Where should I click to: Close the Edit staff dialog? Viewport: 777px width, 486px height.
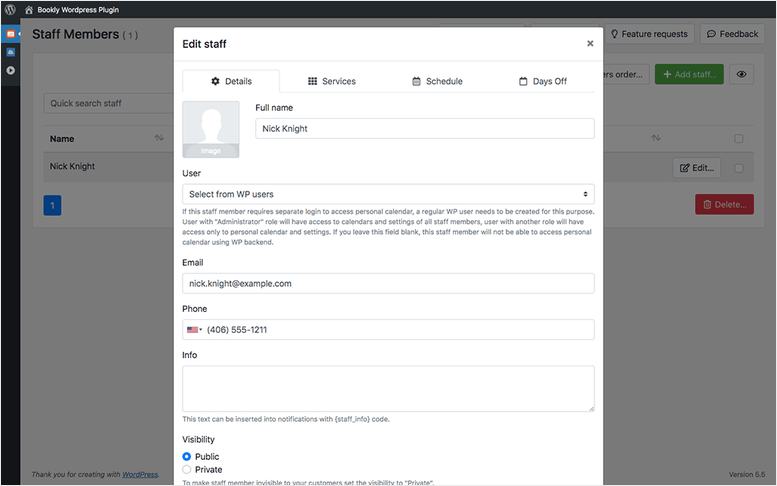590,44
